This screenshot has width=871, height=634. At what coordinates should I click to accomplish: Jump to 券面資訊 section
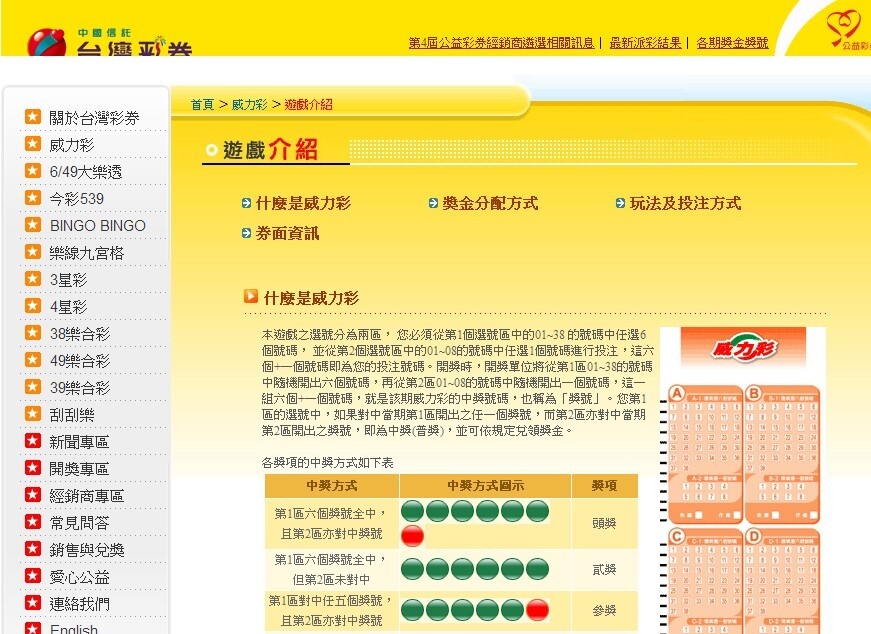tap(287, 233)
